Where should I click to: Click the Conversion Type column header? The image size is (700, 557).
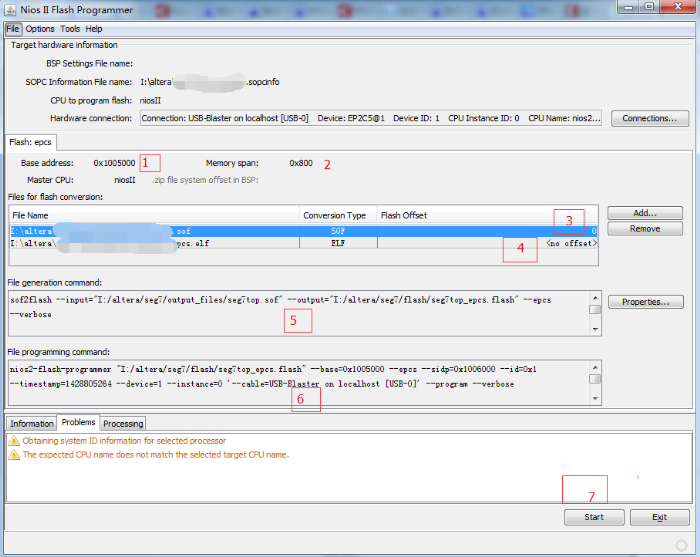[x=337, y=215]
